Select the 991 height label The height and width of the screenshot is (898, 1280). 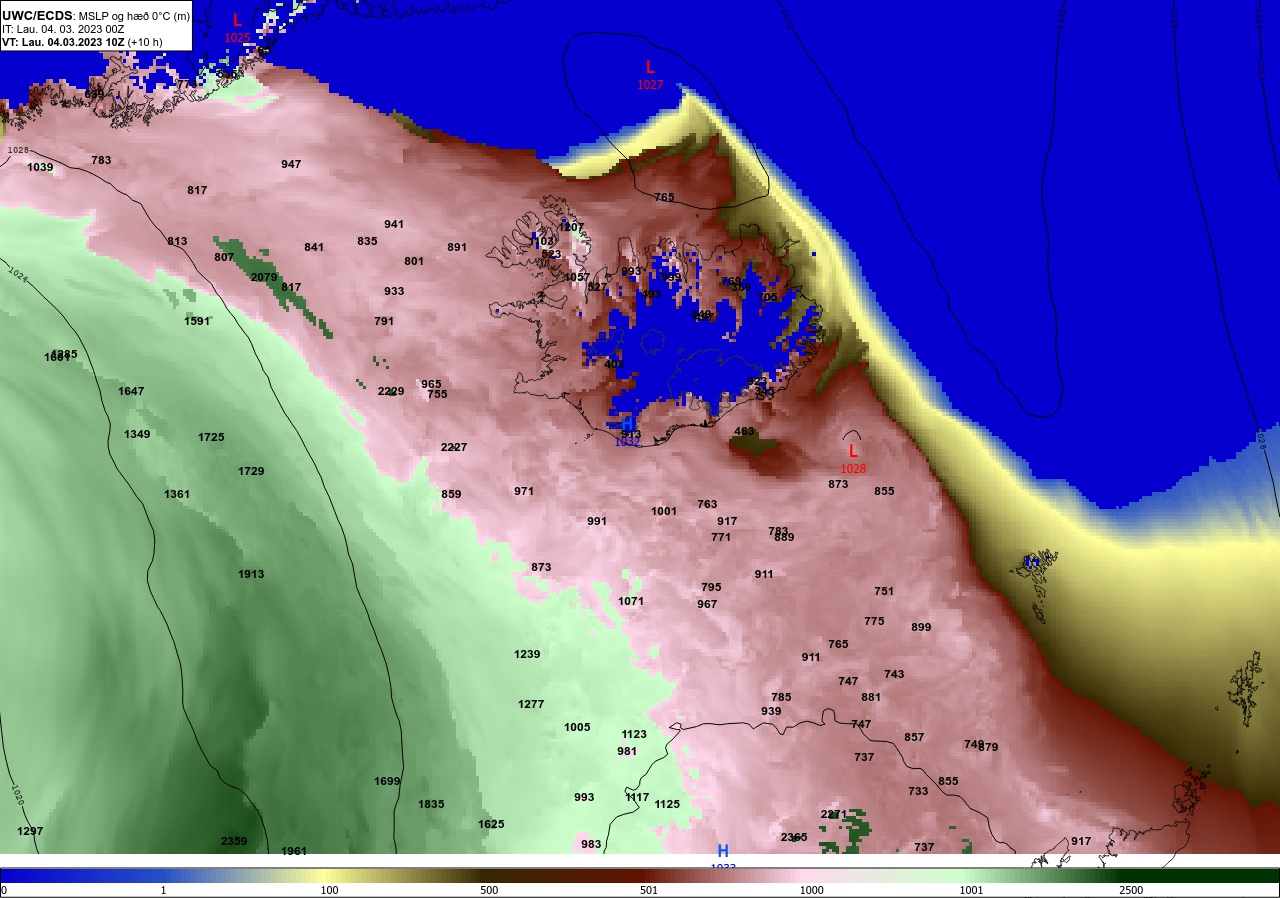[597, 521]
